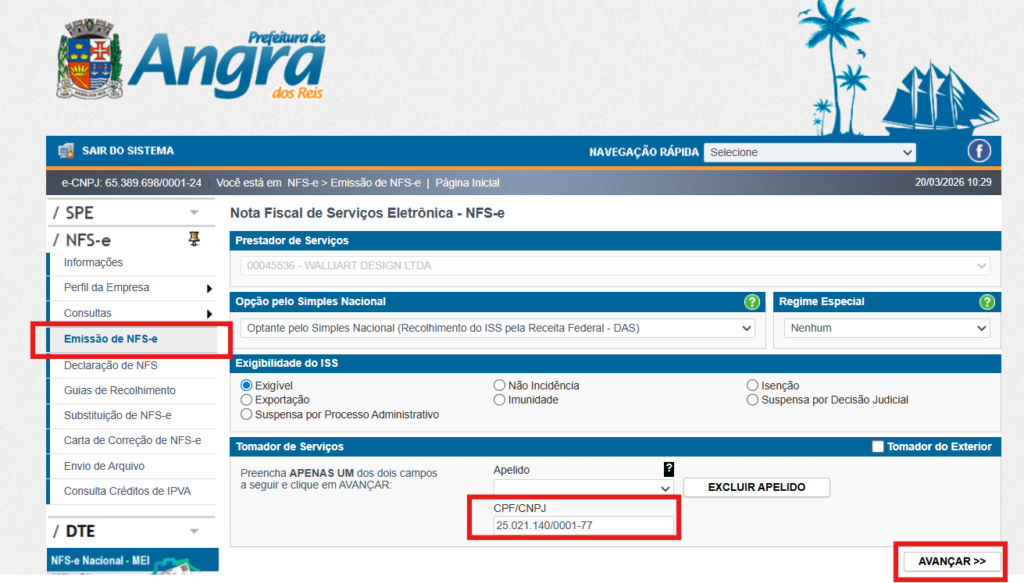Click the Facebook icon in navigation bar

coord(978,152)
